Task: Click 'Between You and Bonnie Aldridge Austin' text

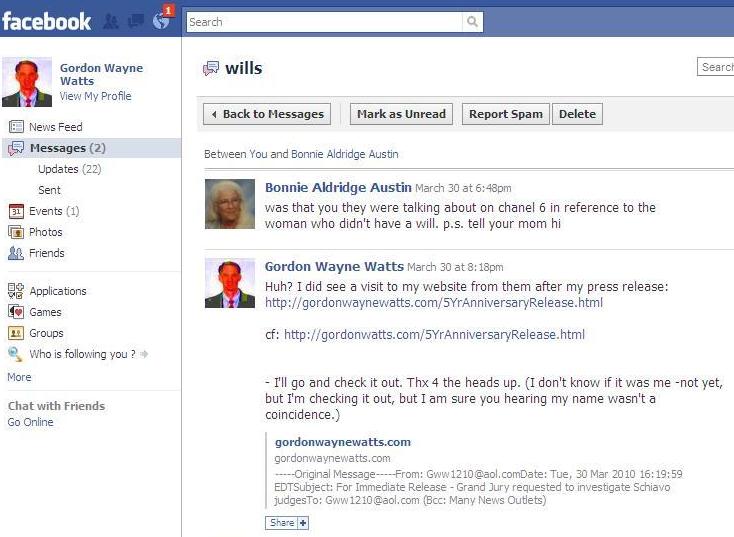Action: click(301, 154)
